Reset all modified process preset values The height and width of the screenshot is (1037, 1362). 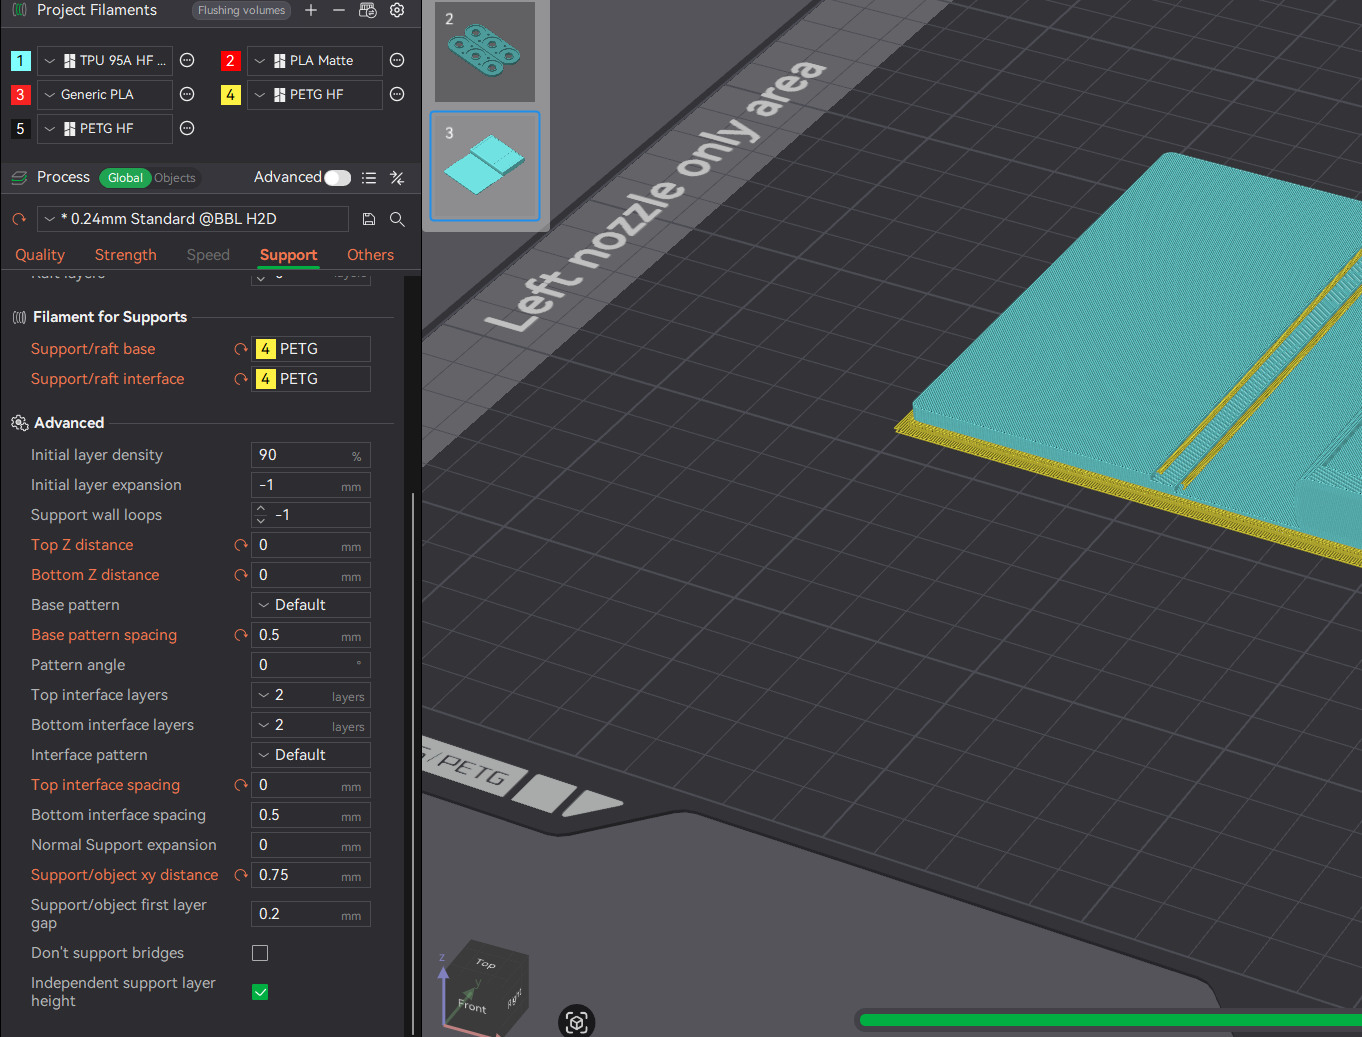coord(19,219)
